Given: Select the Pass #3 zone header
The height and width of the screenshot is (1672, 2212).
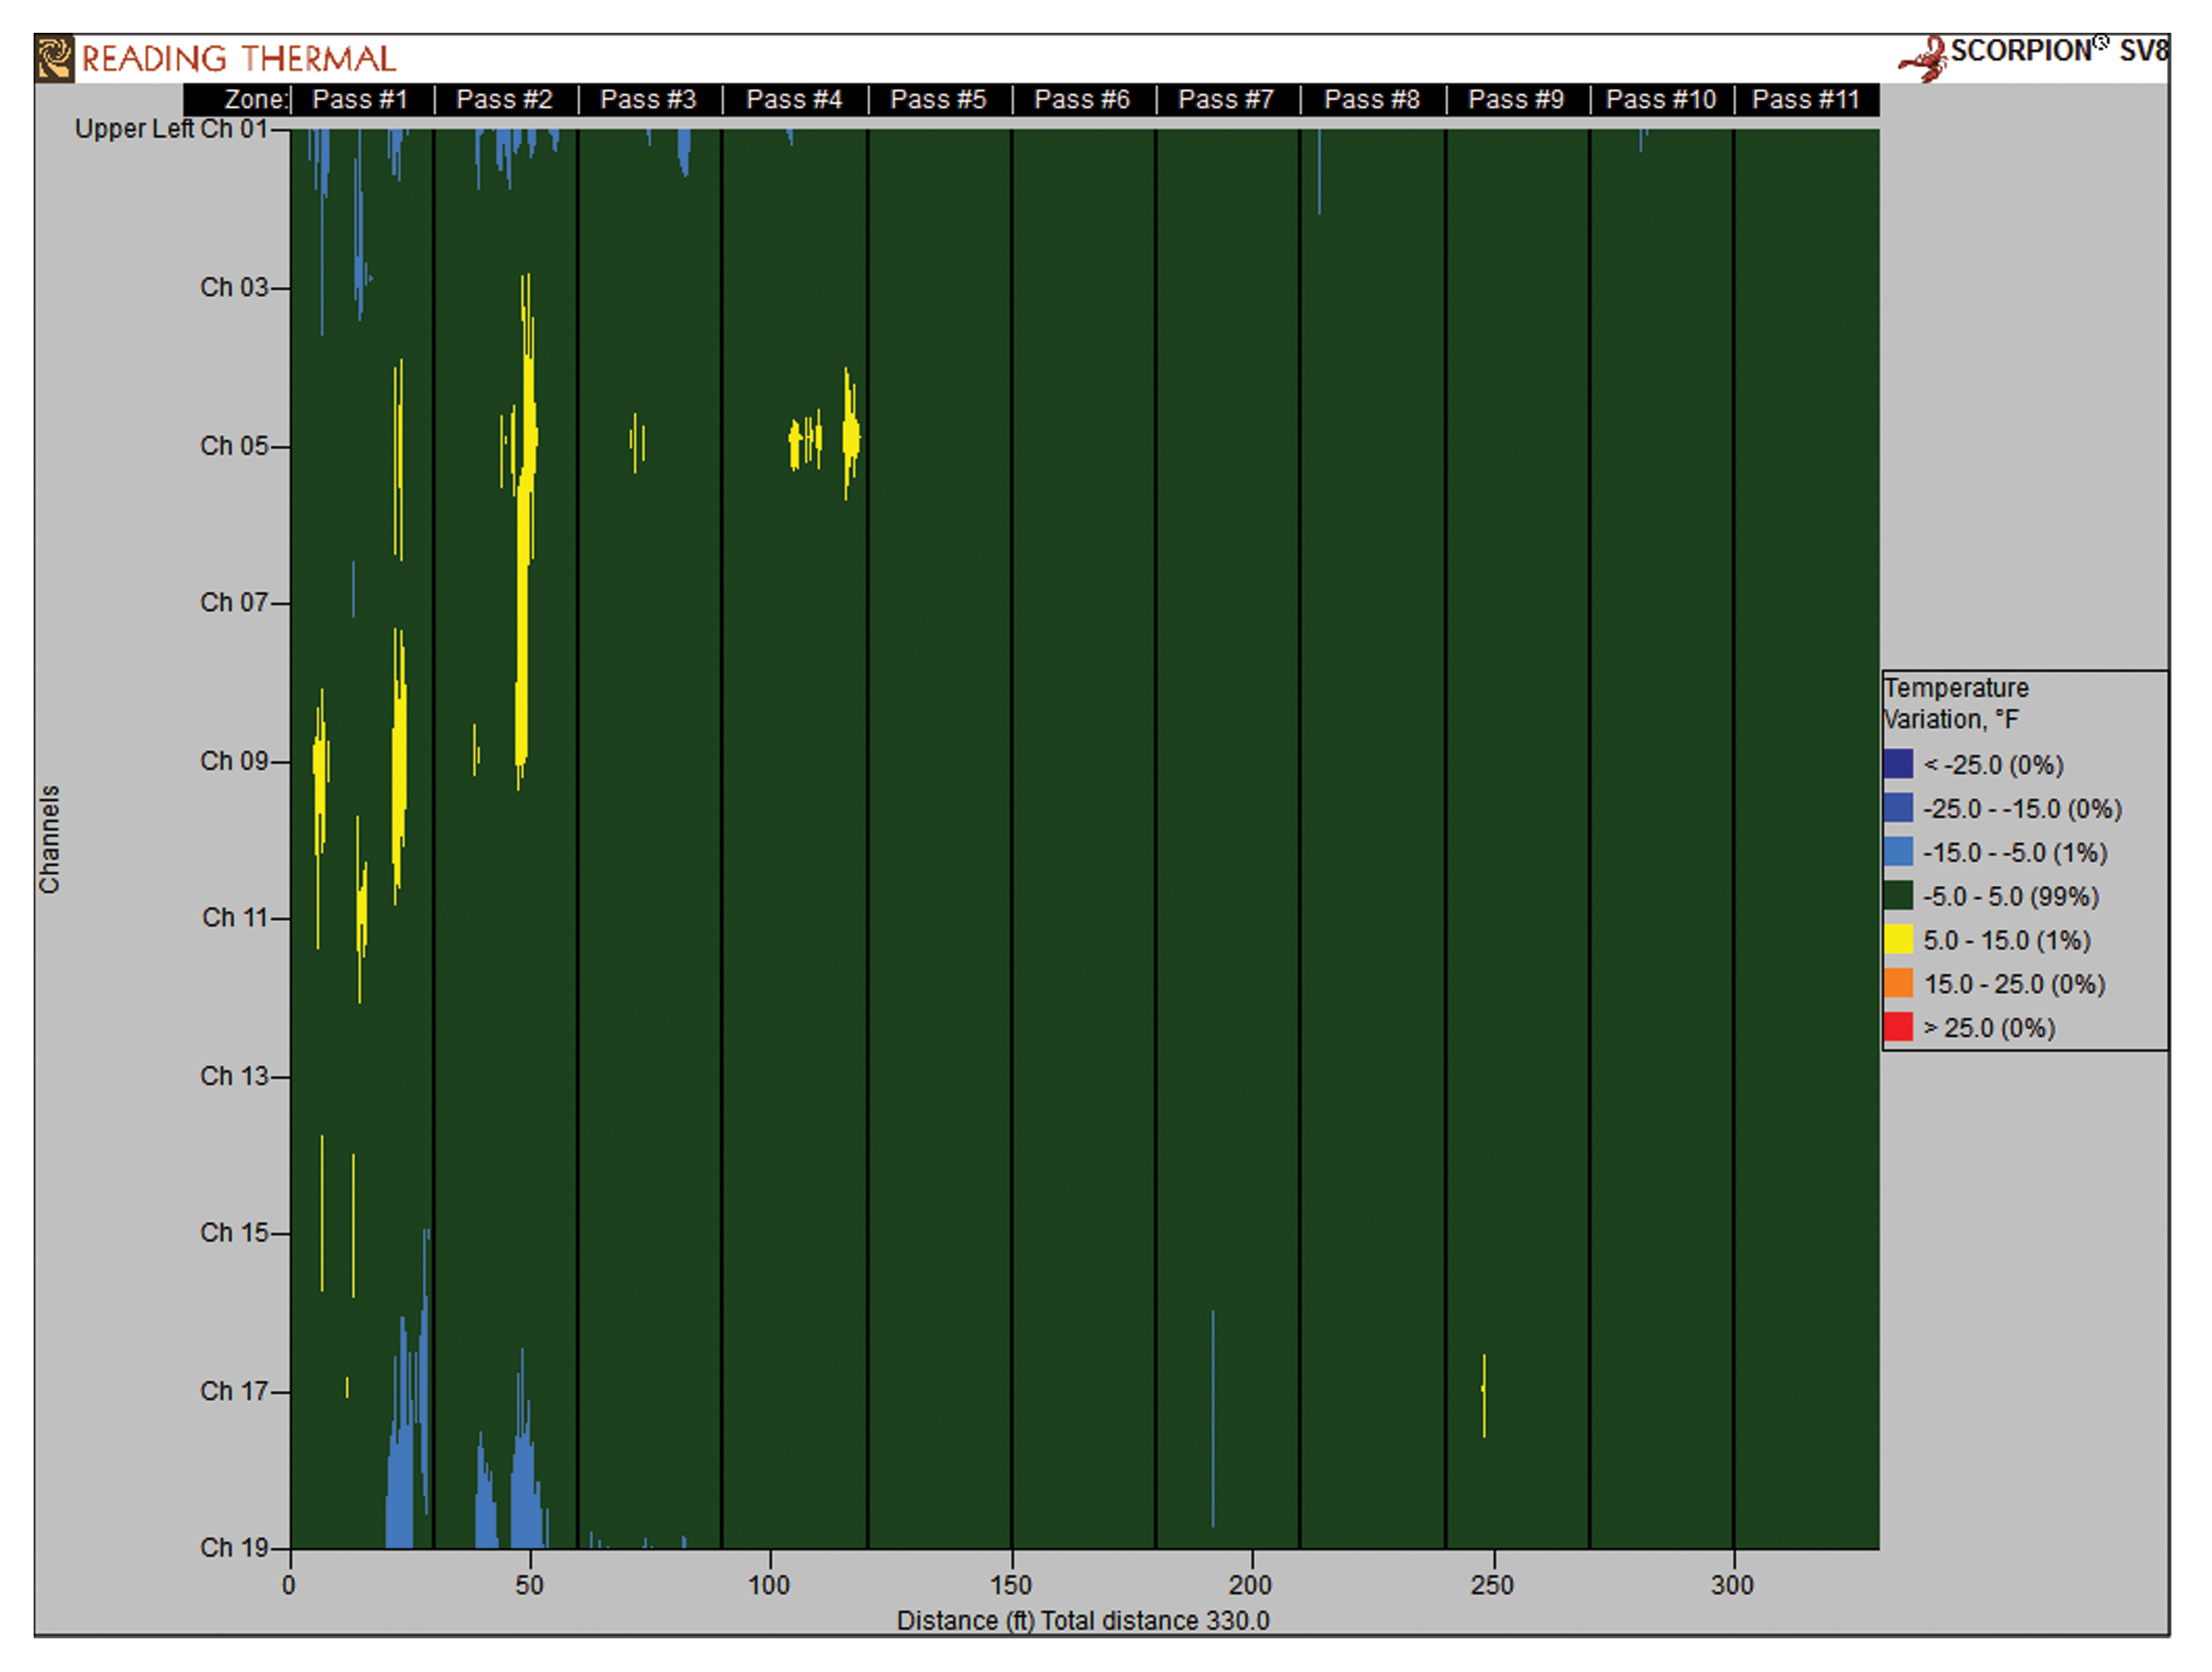Looking at the screenshot, I should 648,99.
